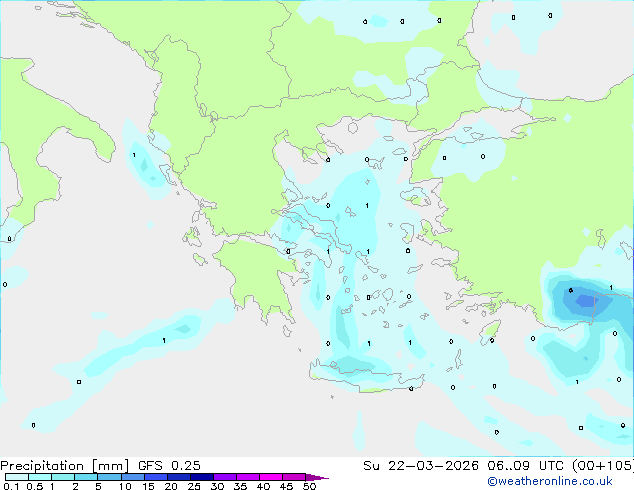634x490 pixels.
Task: Click the 30–35 mm purple legend swatch
Action: pos(225,477)
